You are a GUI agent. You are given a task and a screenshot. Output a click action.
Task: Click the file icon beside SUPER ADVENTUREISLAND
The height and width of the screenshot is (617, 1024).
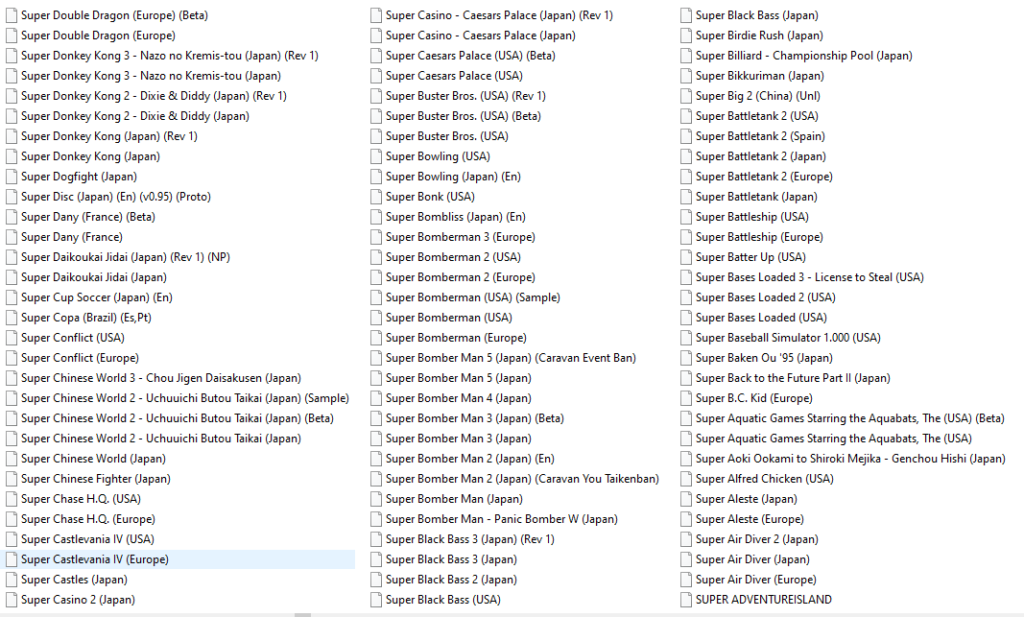[x=686, y=600]
